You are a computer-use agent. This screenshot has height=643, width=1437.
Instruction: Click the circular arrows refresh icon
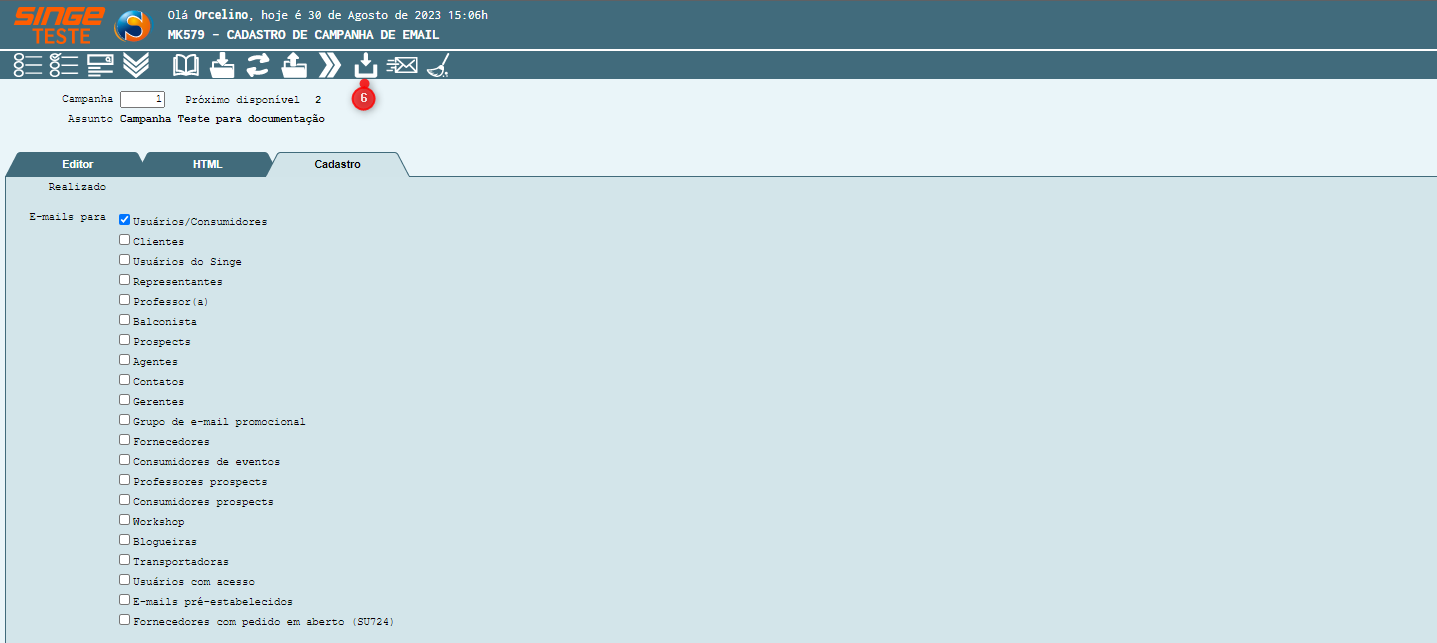pyautogui.click(x=258, y=66)
